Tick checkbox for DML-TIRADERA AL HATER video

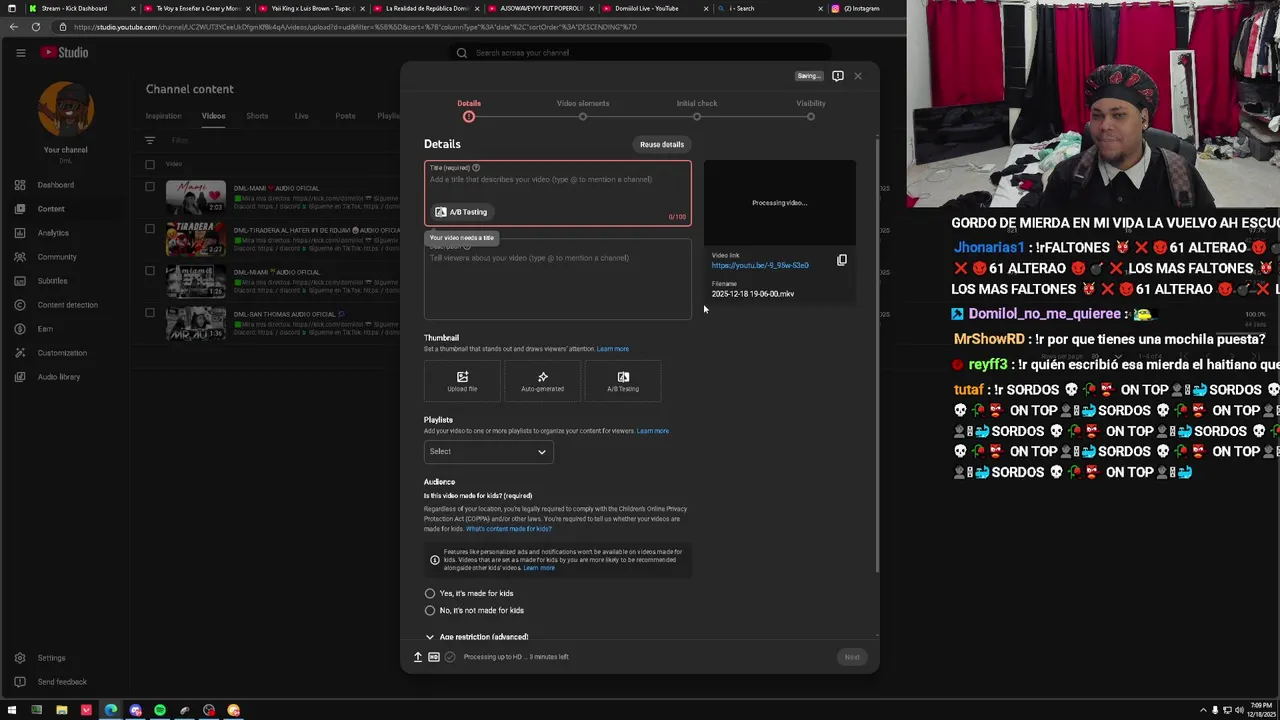click(x=150, y=228)
